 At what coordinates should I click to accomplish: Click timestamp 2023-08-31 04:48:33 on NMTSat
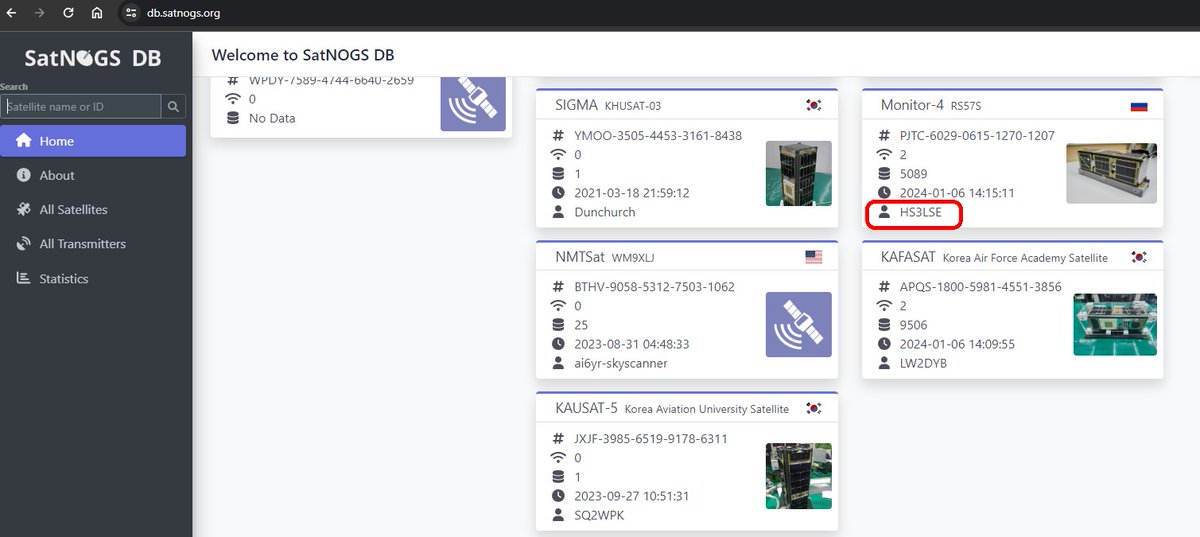click(x=632, y=345)
